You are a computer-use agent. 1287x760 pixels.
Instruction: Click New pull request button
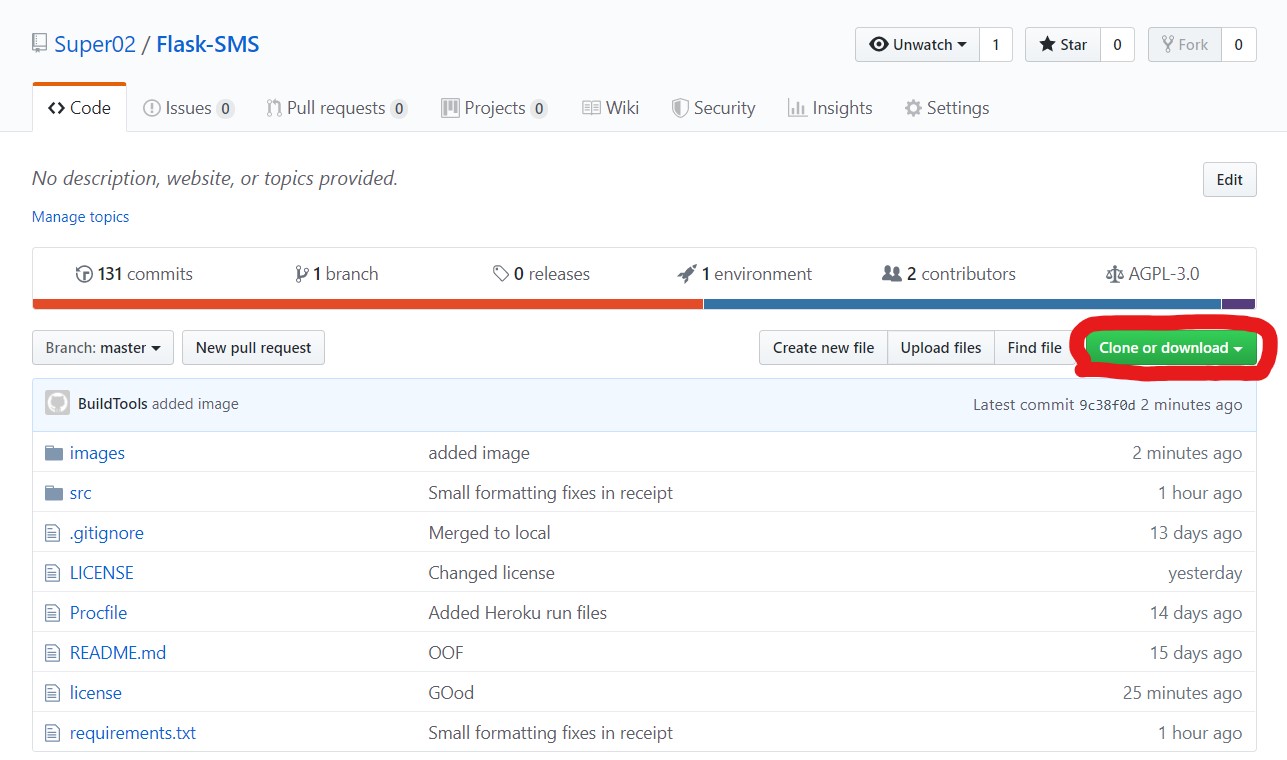point(253,348)
